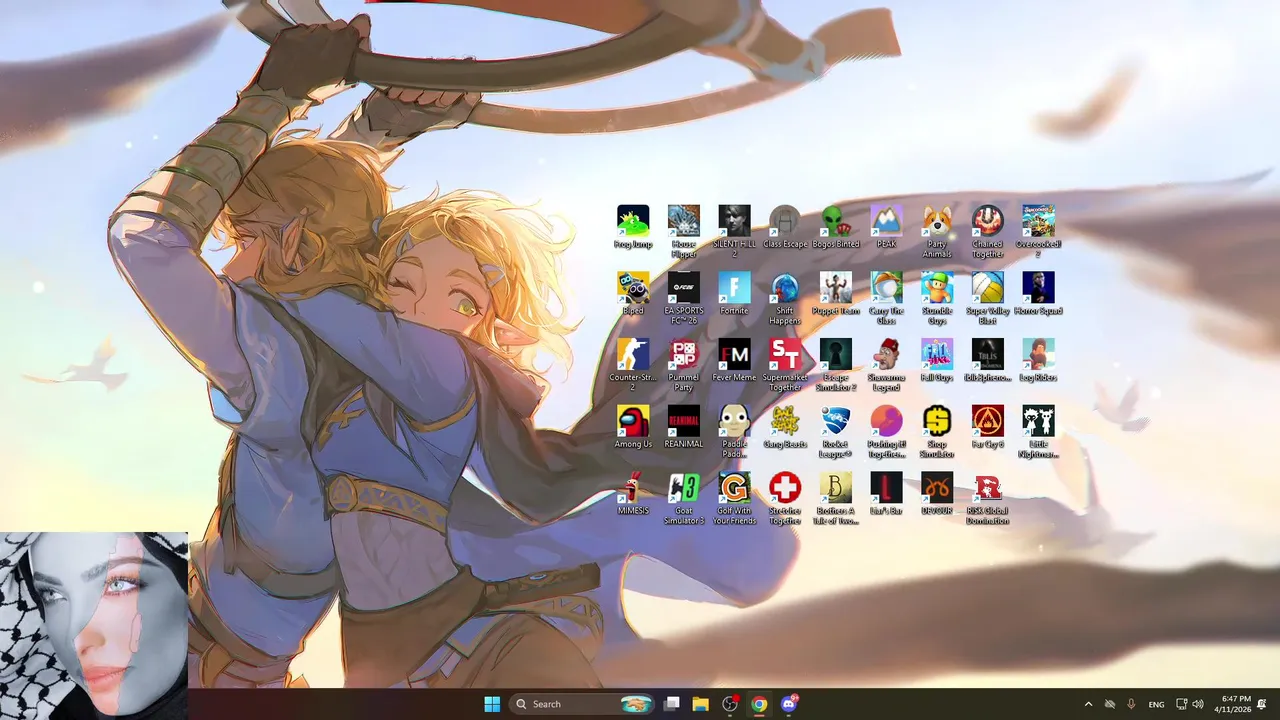The height and width of the screenshot is (720, 1280).
Task: Select the Horror Squad shortcut
Action: tap(1038, 294)
